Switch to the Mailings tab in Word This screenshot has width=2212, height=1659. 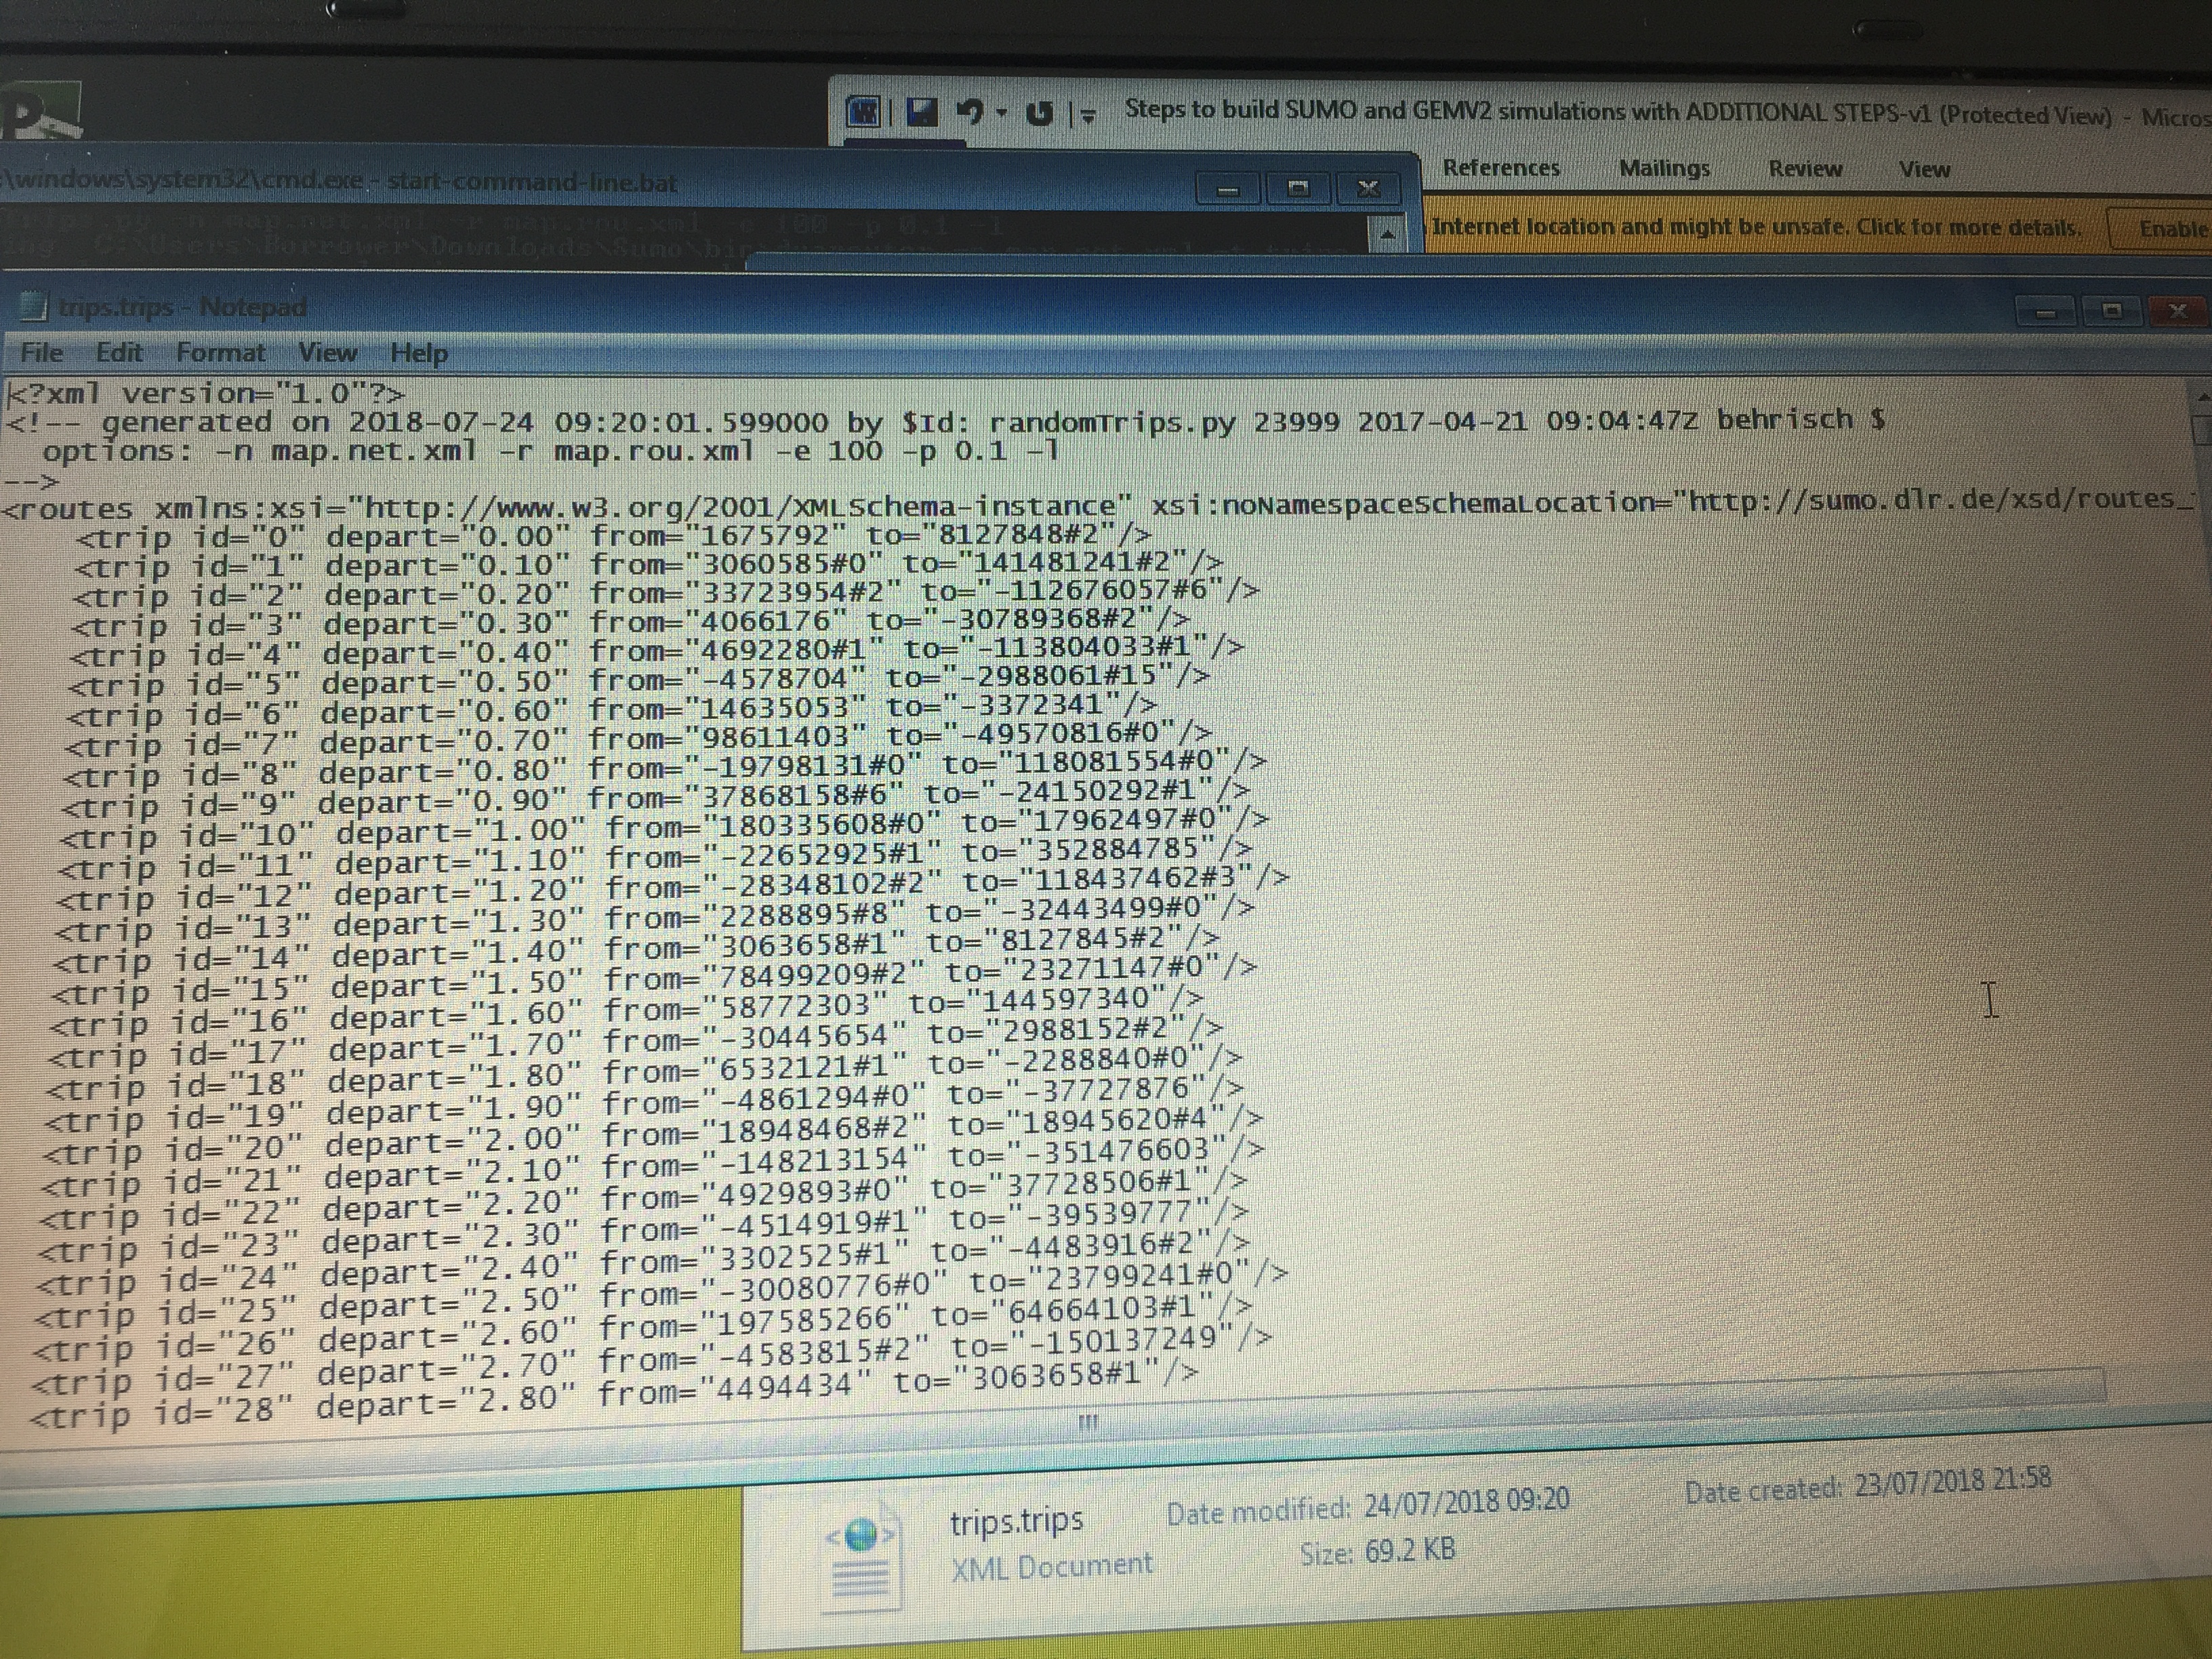1664,168
